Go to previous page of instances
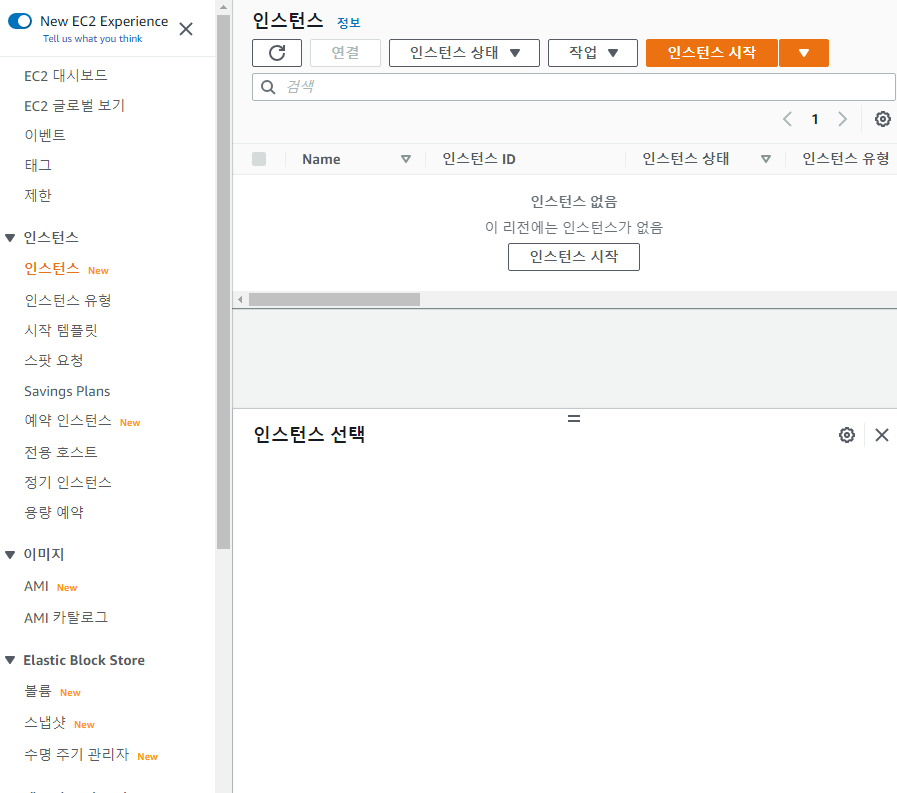 pos(787,119)
